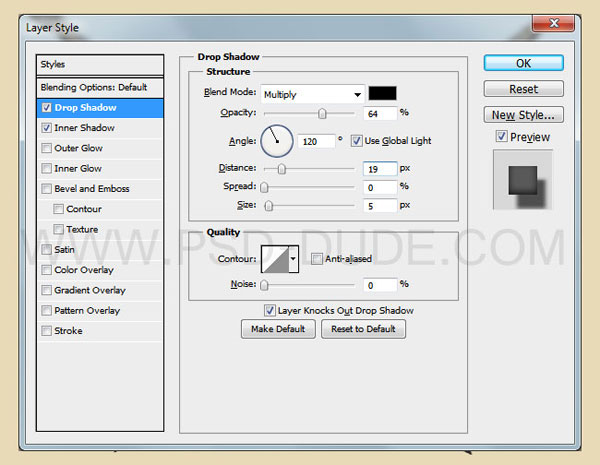Open the black shadow color swatch
600x465 pixels.
tap(382, 93)
